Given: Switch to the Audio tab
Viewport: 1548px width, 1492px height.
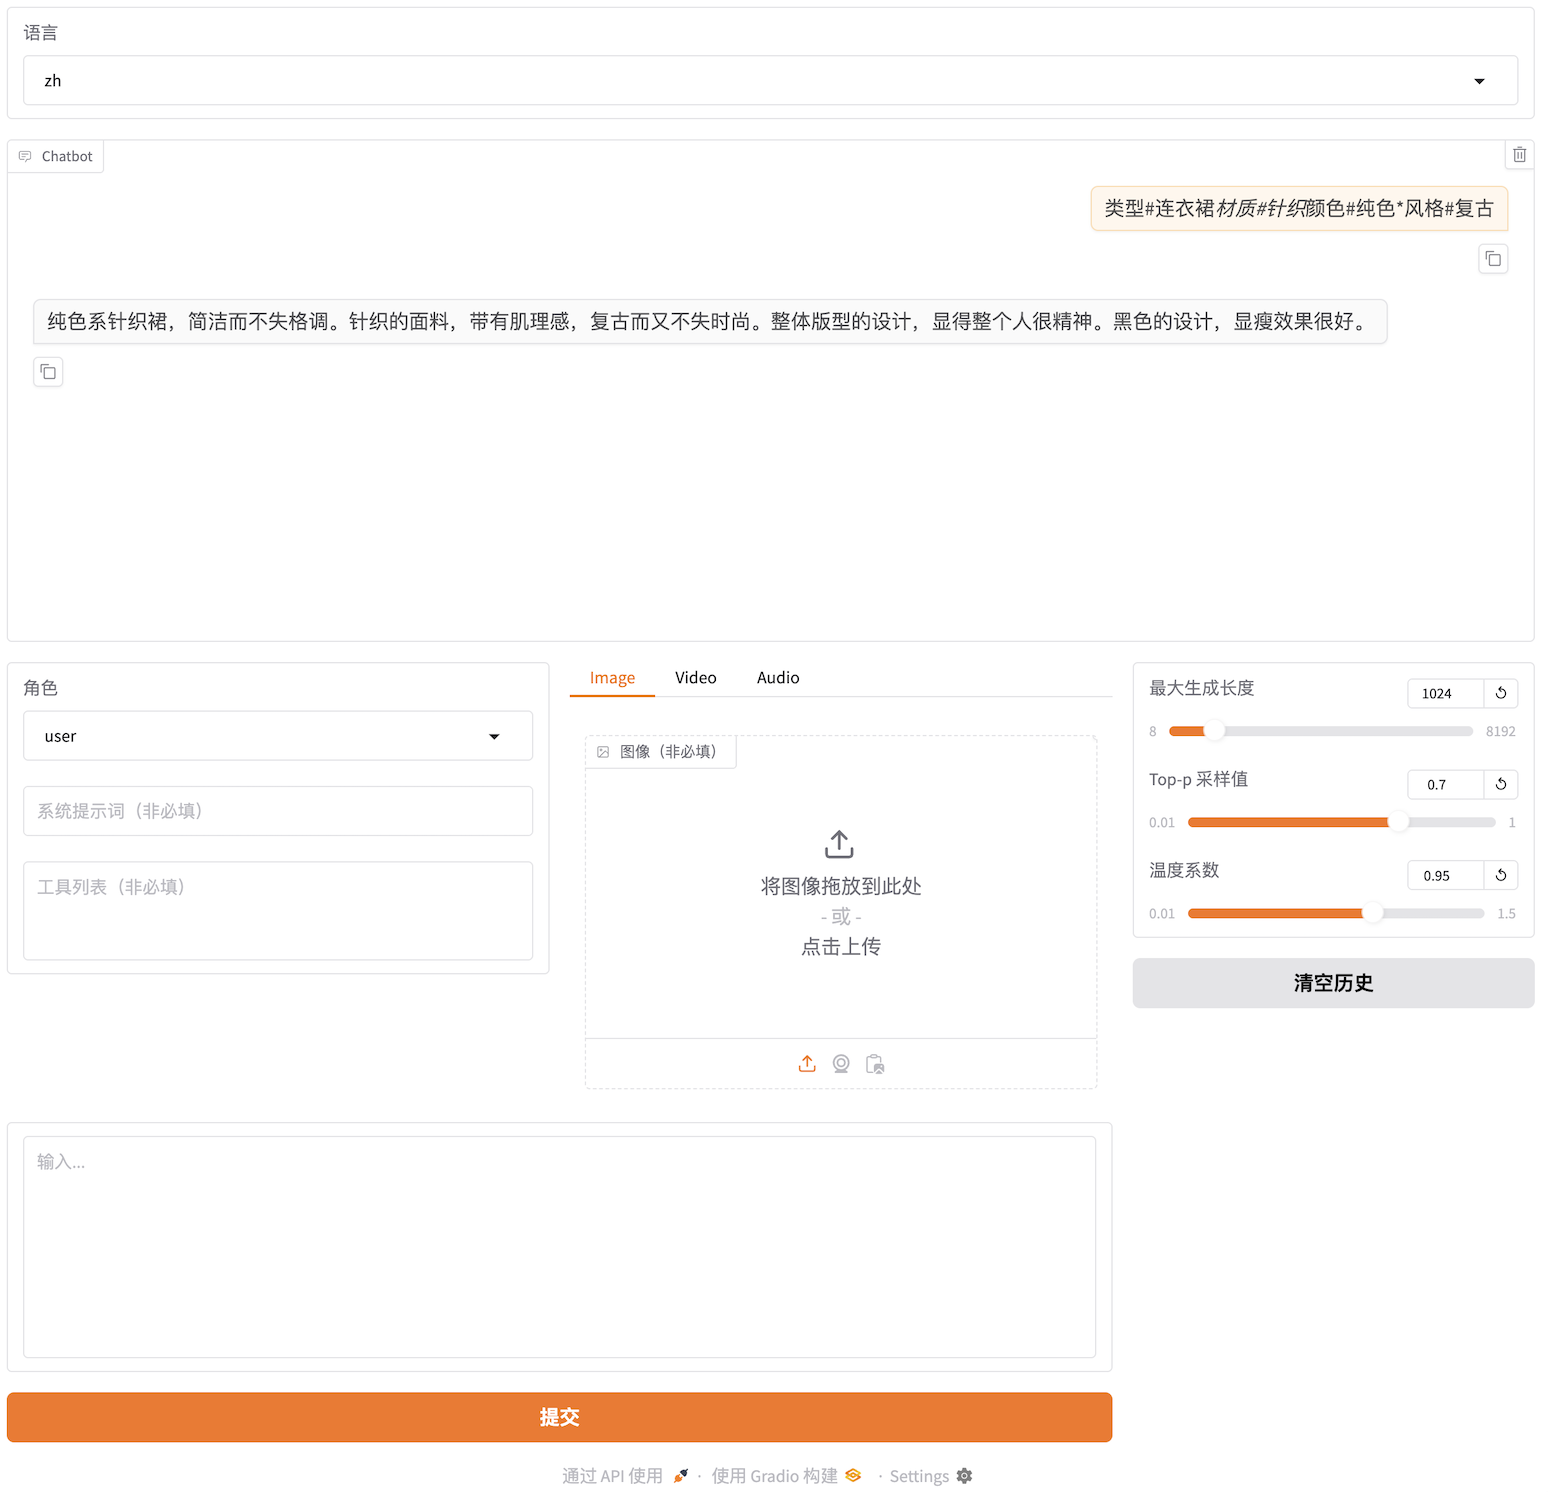Looking at the screenshot, I should click(778, 678).
